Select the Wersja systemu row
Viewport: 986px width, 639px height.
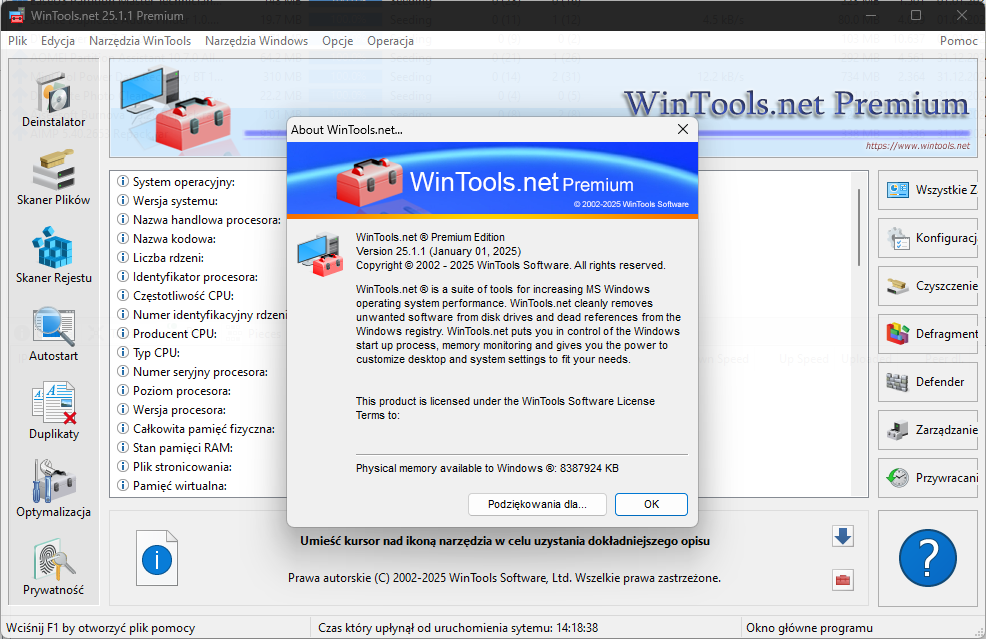click(x=175, y=201)
